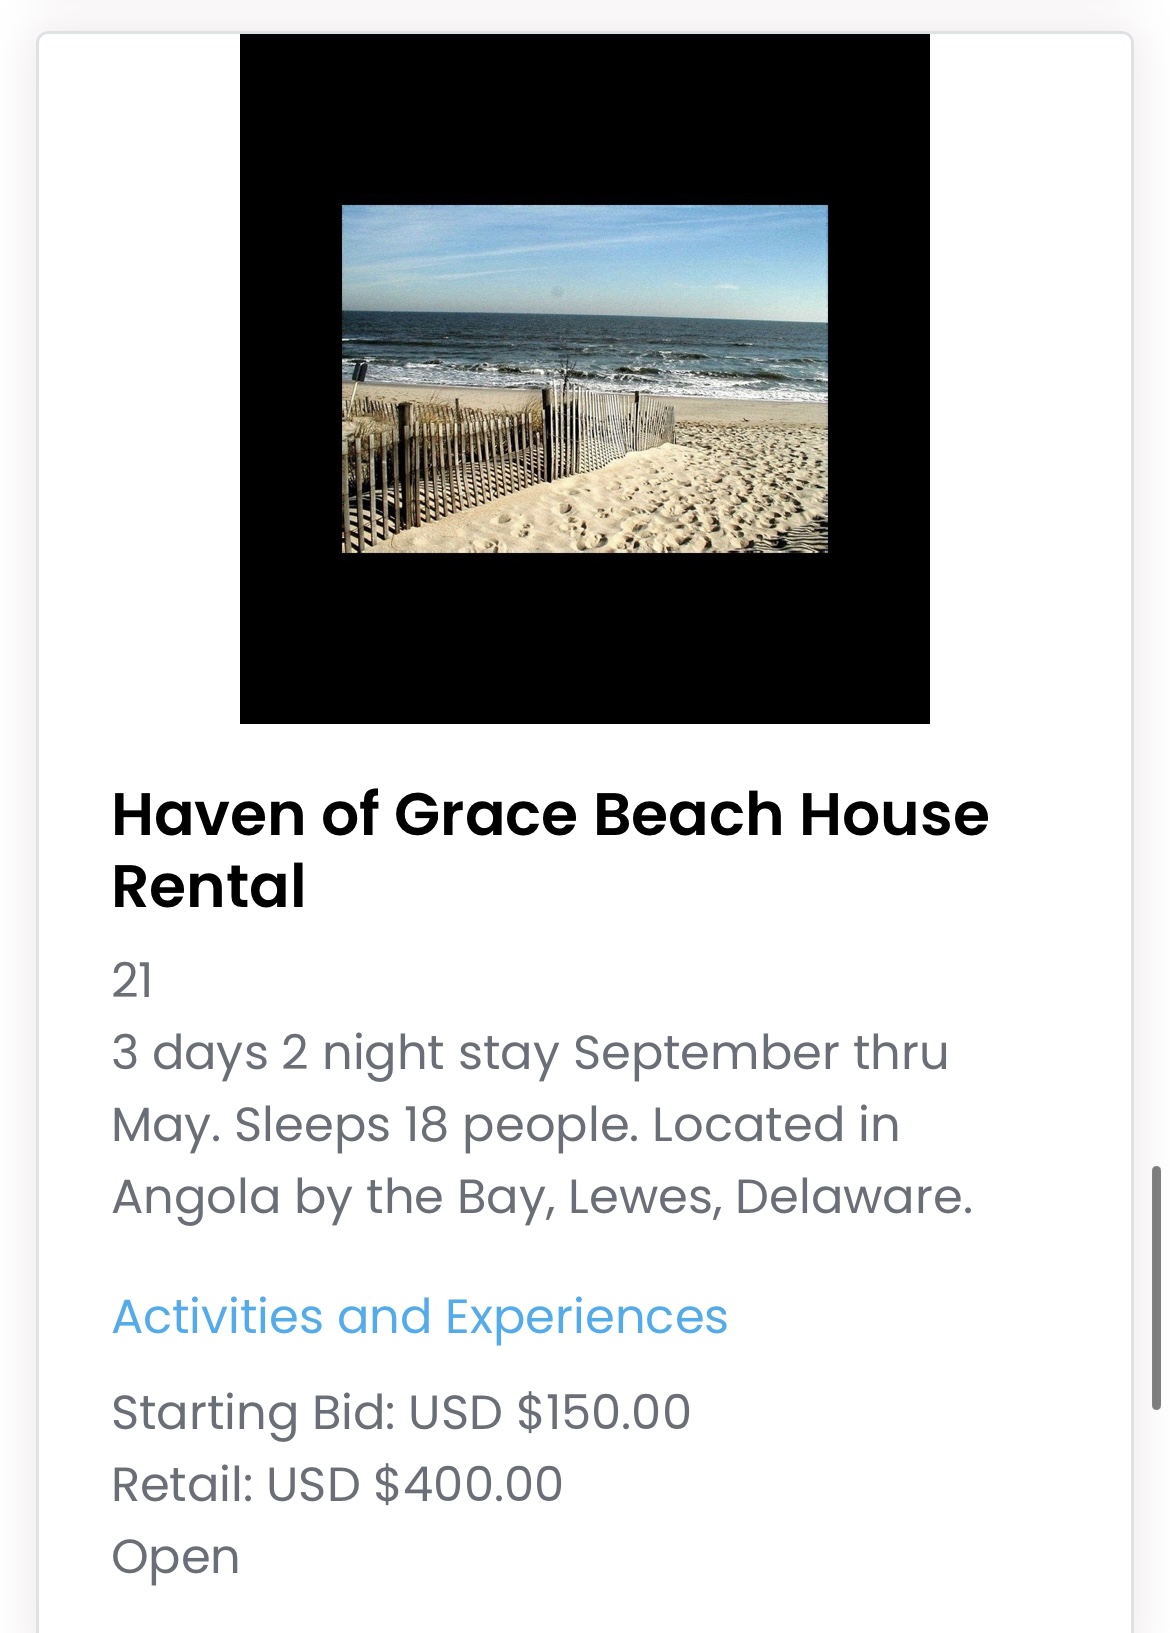Select the Starting Bid label
The width and height of the screenshot is (1170, 1633).
coord(252,1412)
